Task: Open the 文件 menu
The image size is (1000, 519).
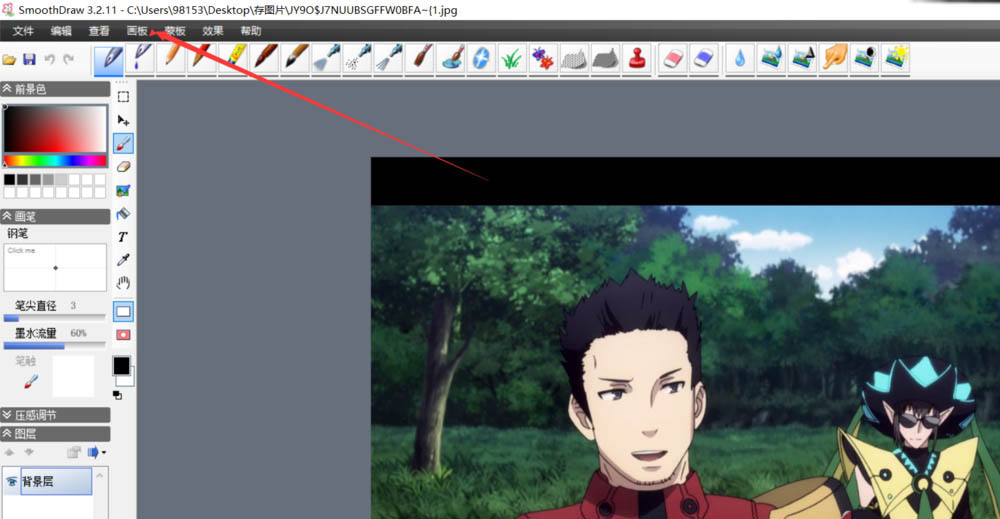Action: tap(23, 31)
